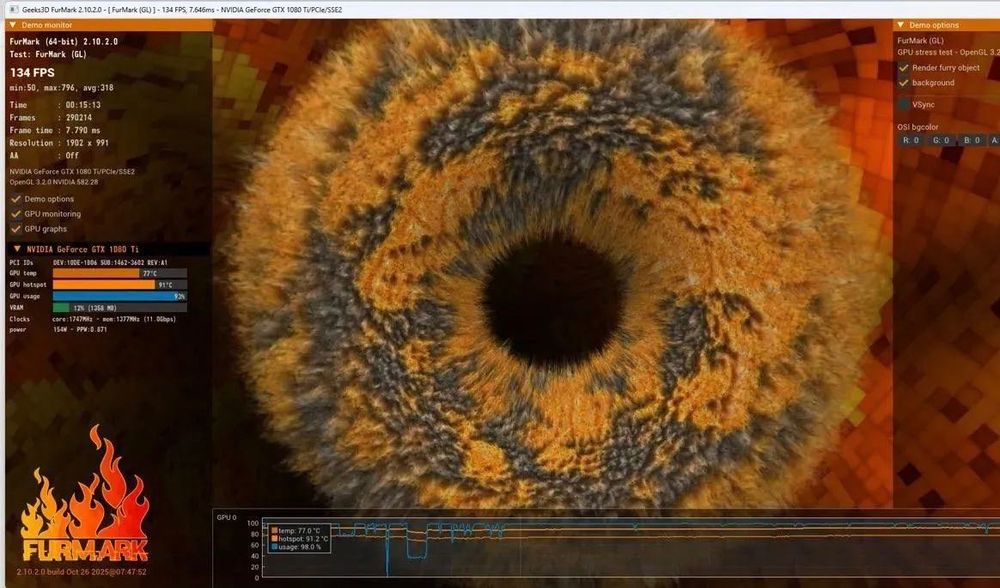Uncheck the GPU graphs checkbox
1000x588 pixels.
[x=16, y=229]
